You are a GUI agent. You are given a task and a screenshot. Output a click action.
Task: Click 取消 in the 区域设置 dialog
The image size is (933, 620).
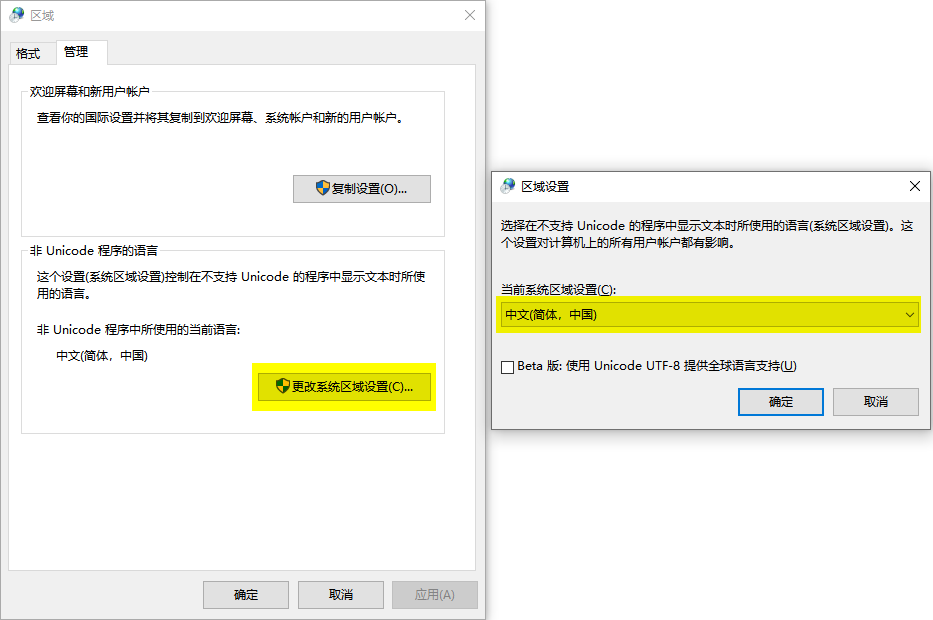click(x=876, y=401)
